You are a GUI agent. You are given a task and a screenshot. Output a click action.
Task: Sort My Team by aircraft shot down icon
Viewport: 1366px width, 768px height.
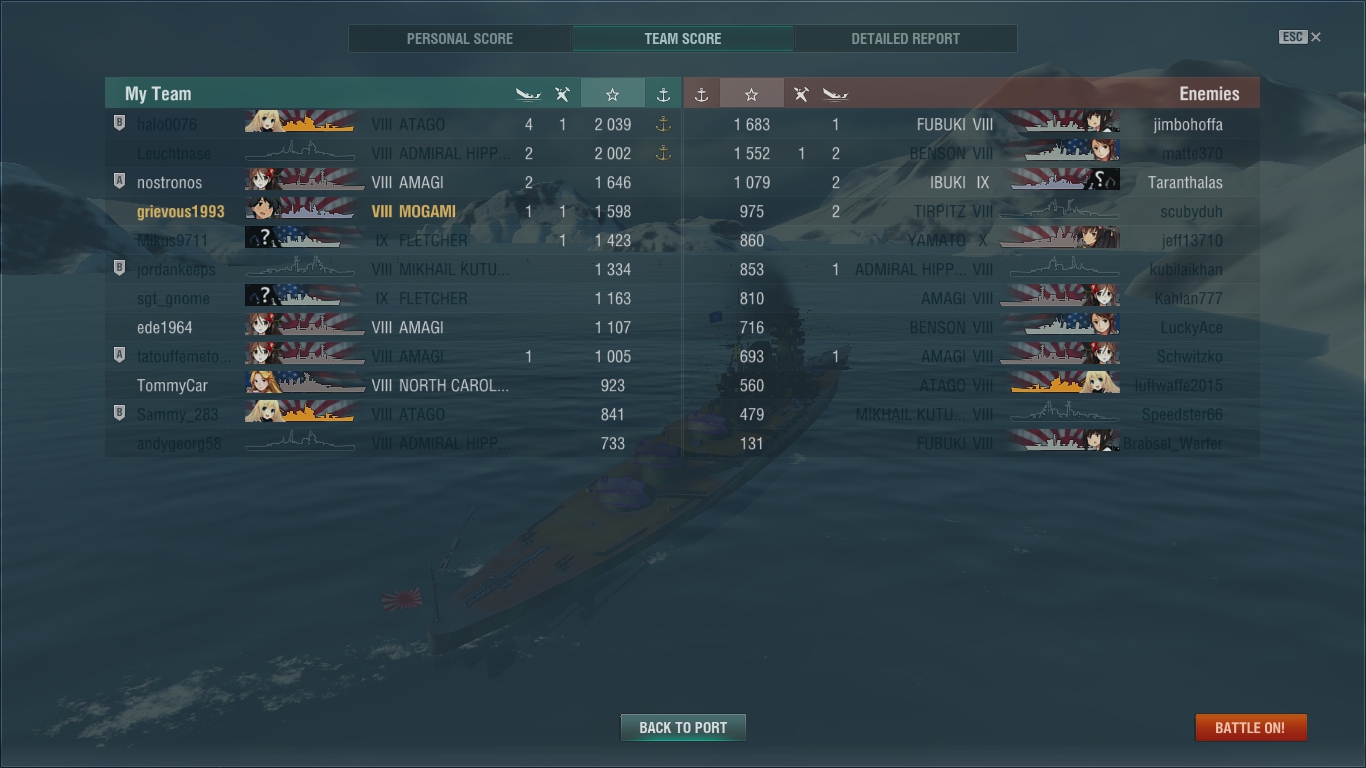(562, 94)
